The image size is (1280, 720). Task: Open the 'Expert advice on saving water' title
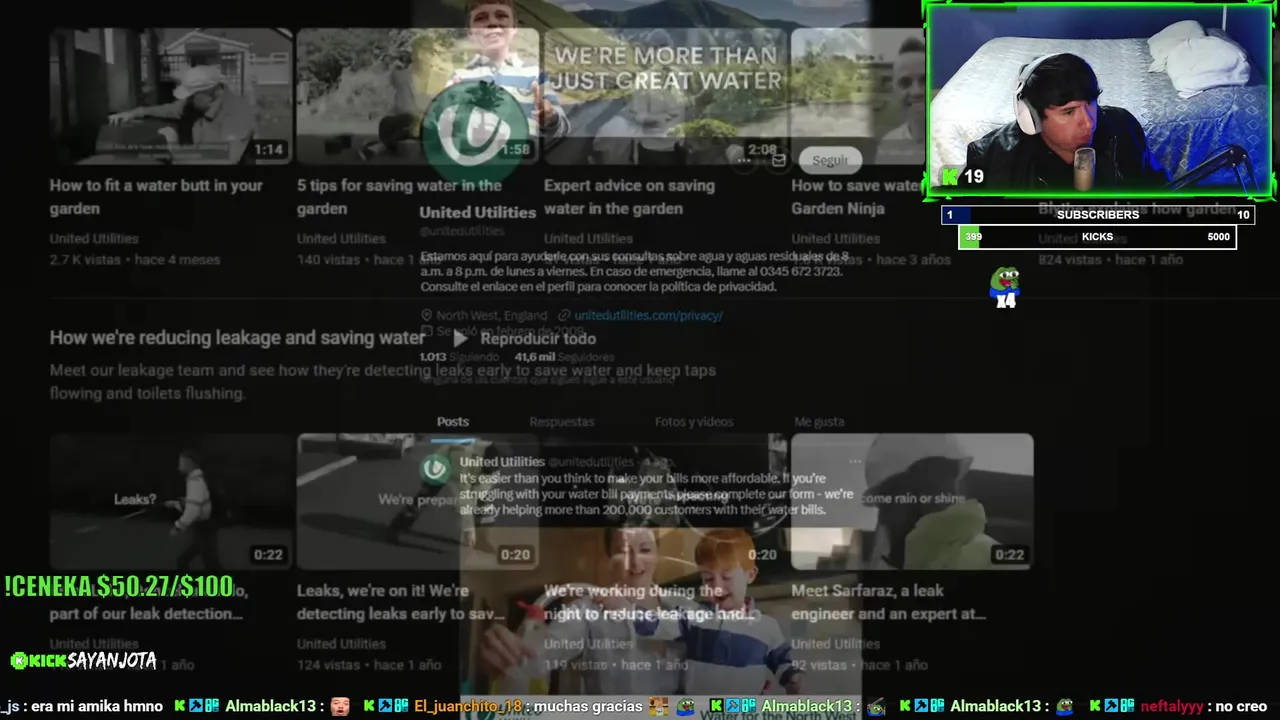point(629,197)
